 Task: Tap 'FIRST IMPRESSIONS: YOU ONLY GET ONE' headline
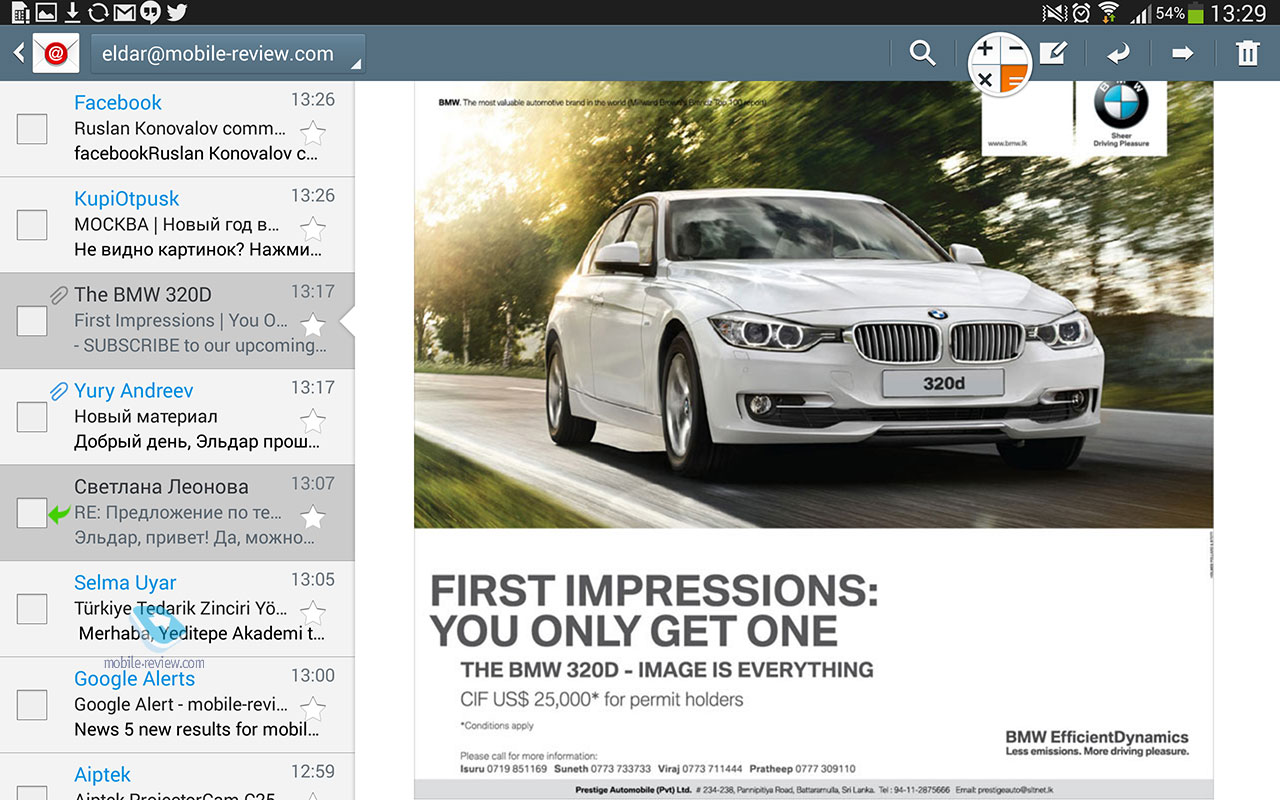[x=654, y=611]
